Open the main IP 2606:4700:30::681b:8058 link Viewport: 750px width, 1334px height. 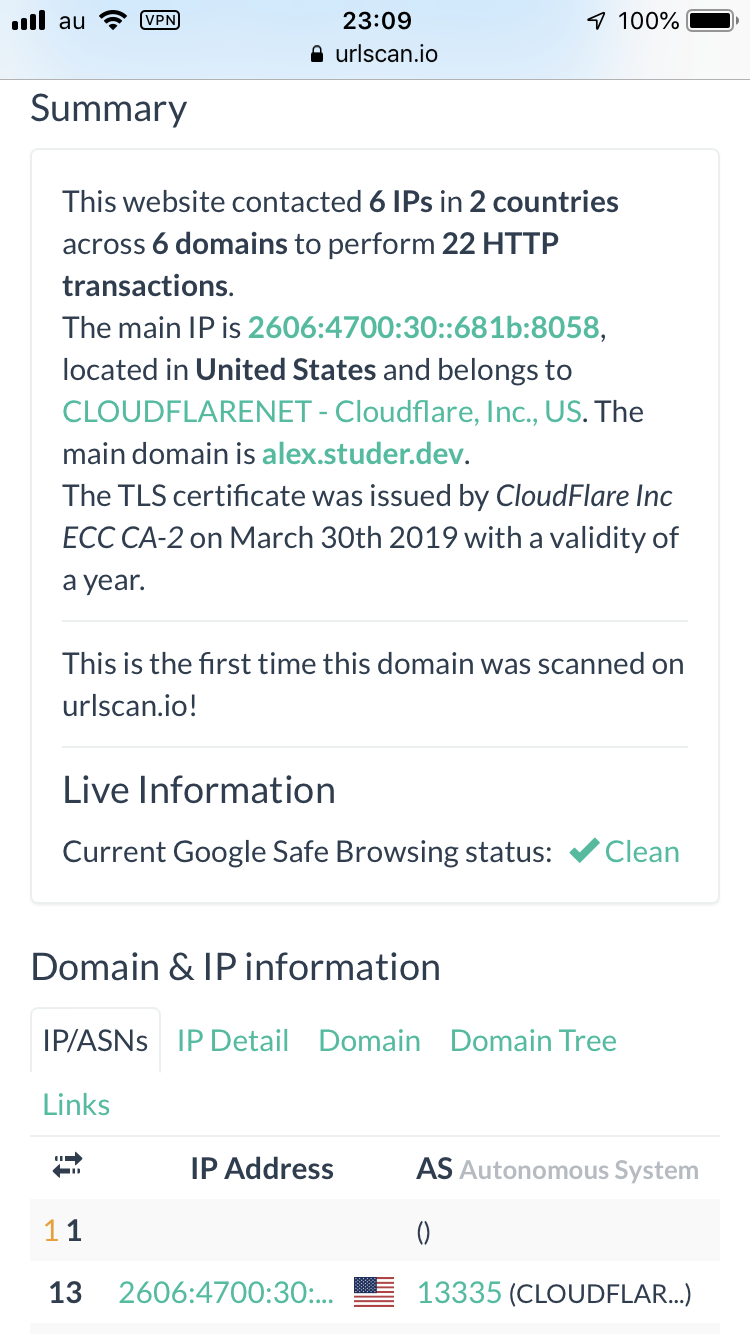(x=424, y=327)
